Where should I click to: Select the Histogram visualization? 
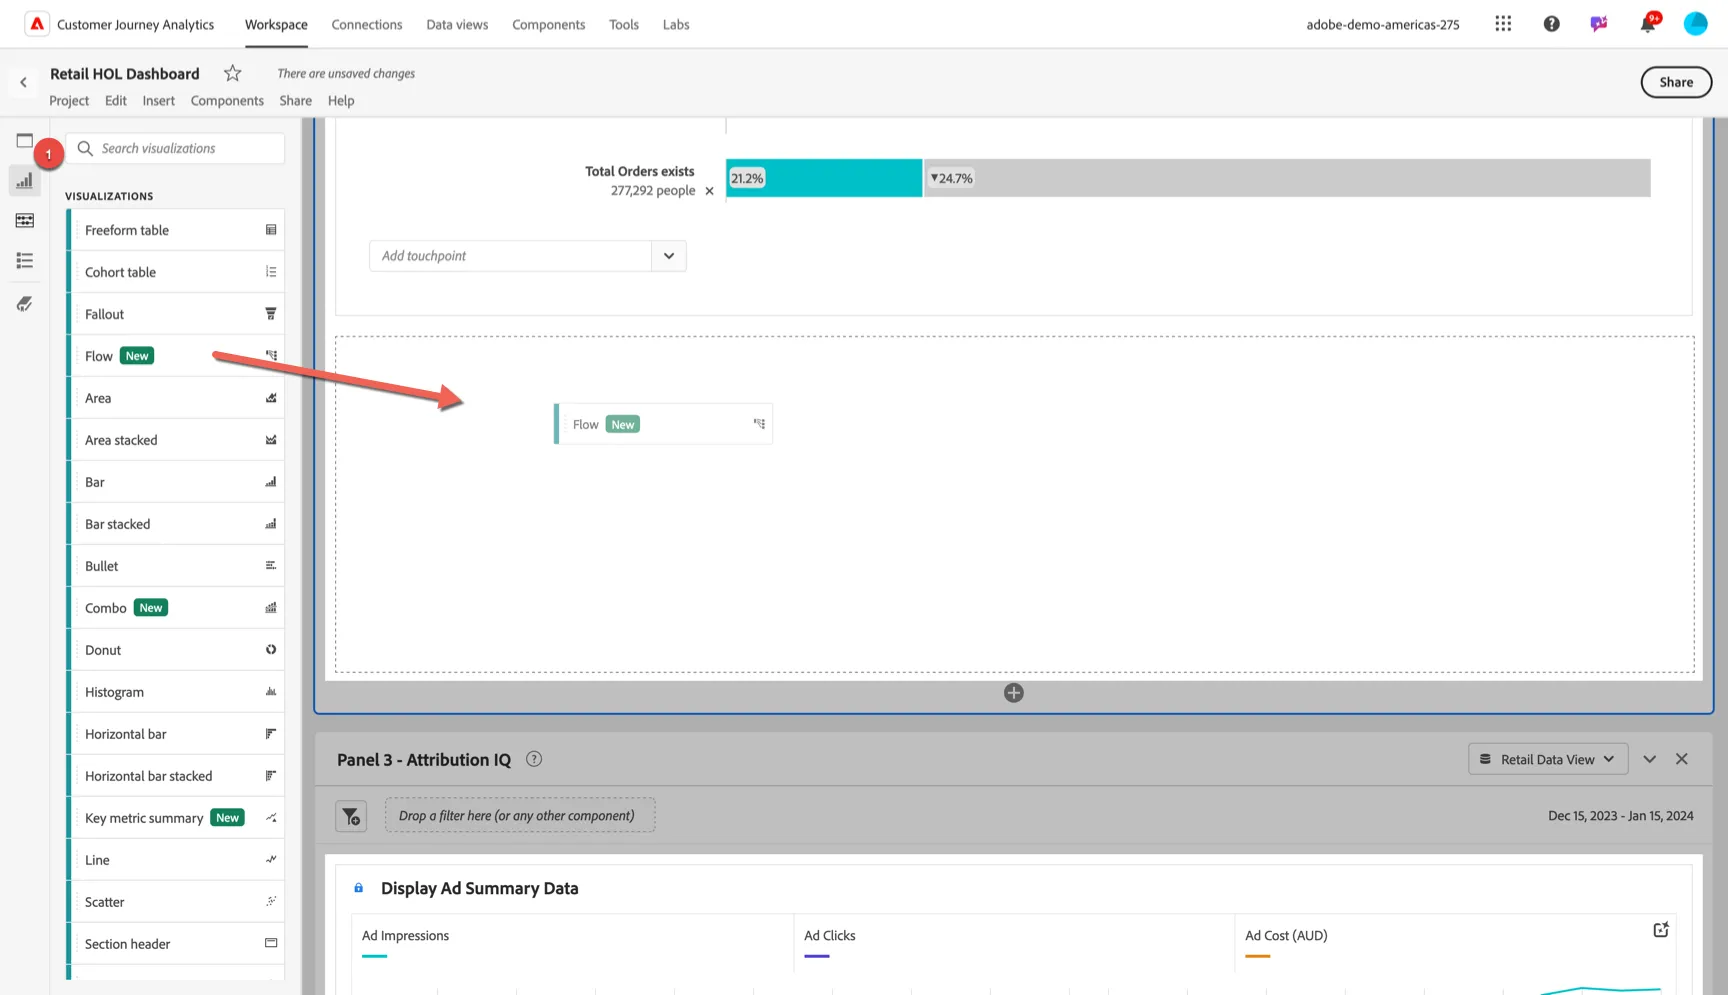[176, 692]
